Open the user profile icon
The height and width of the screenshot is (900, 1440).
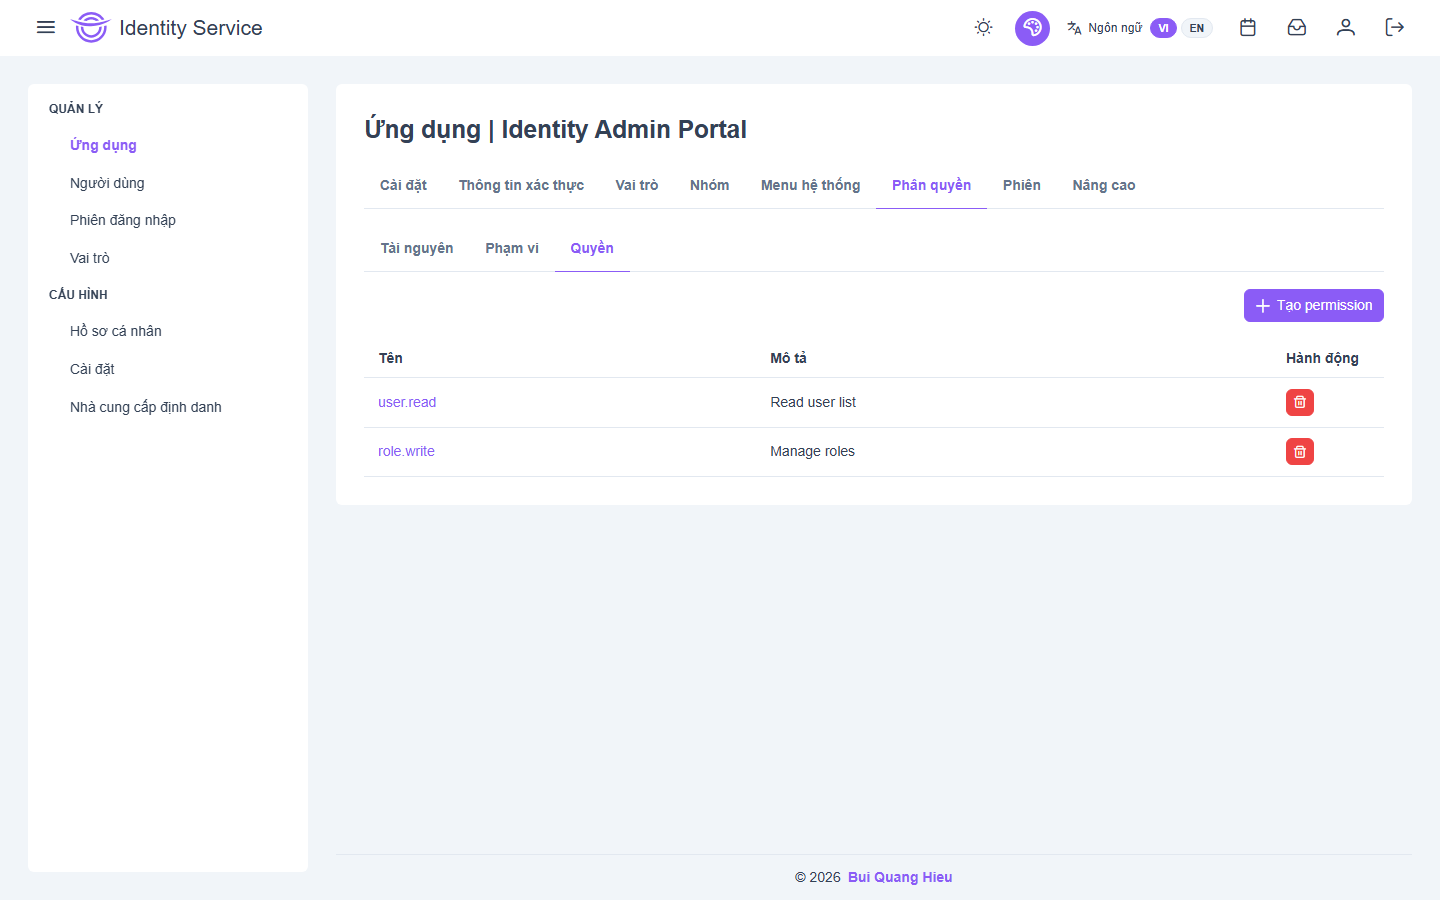click(1345, 27)
